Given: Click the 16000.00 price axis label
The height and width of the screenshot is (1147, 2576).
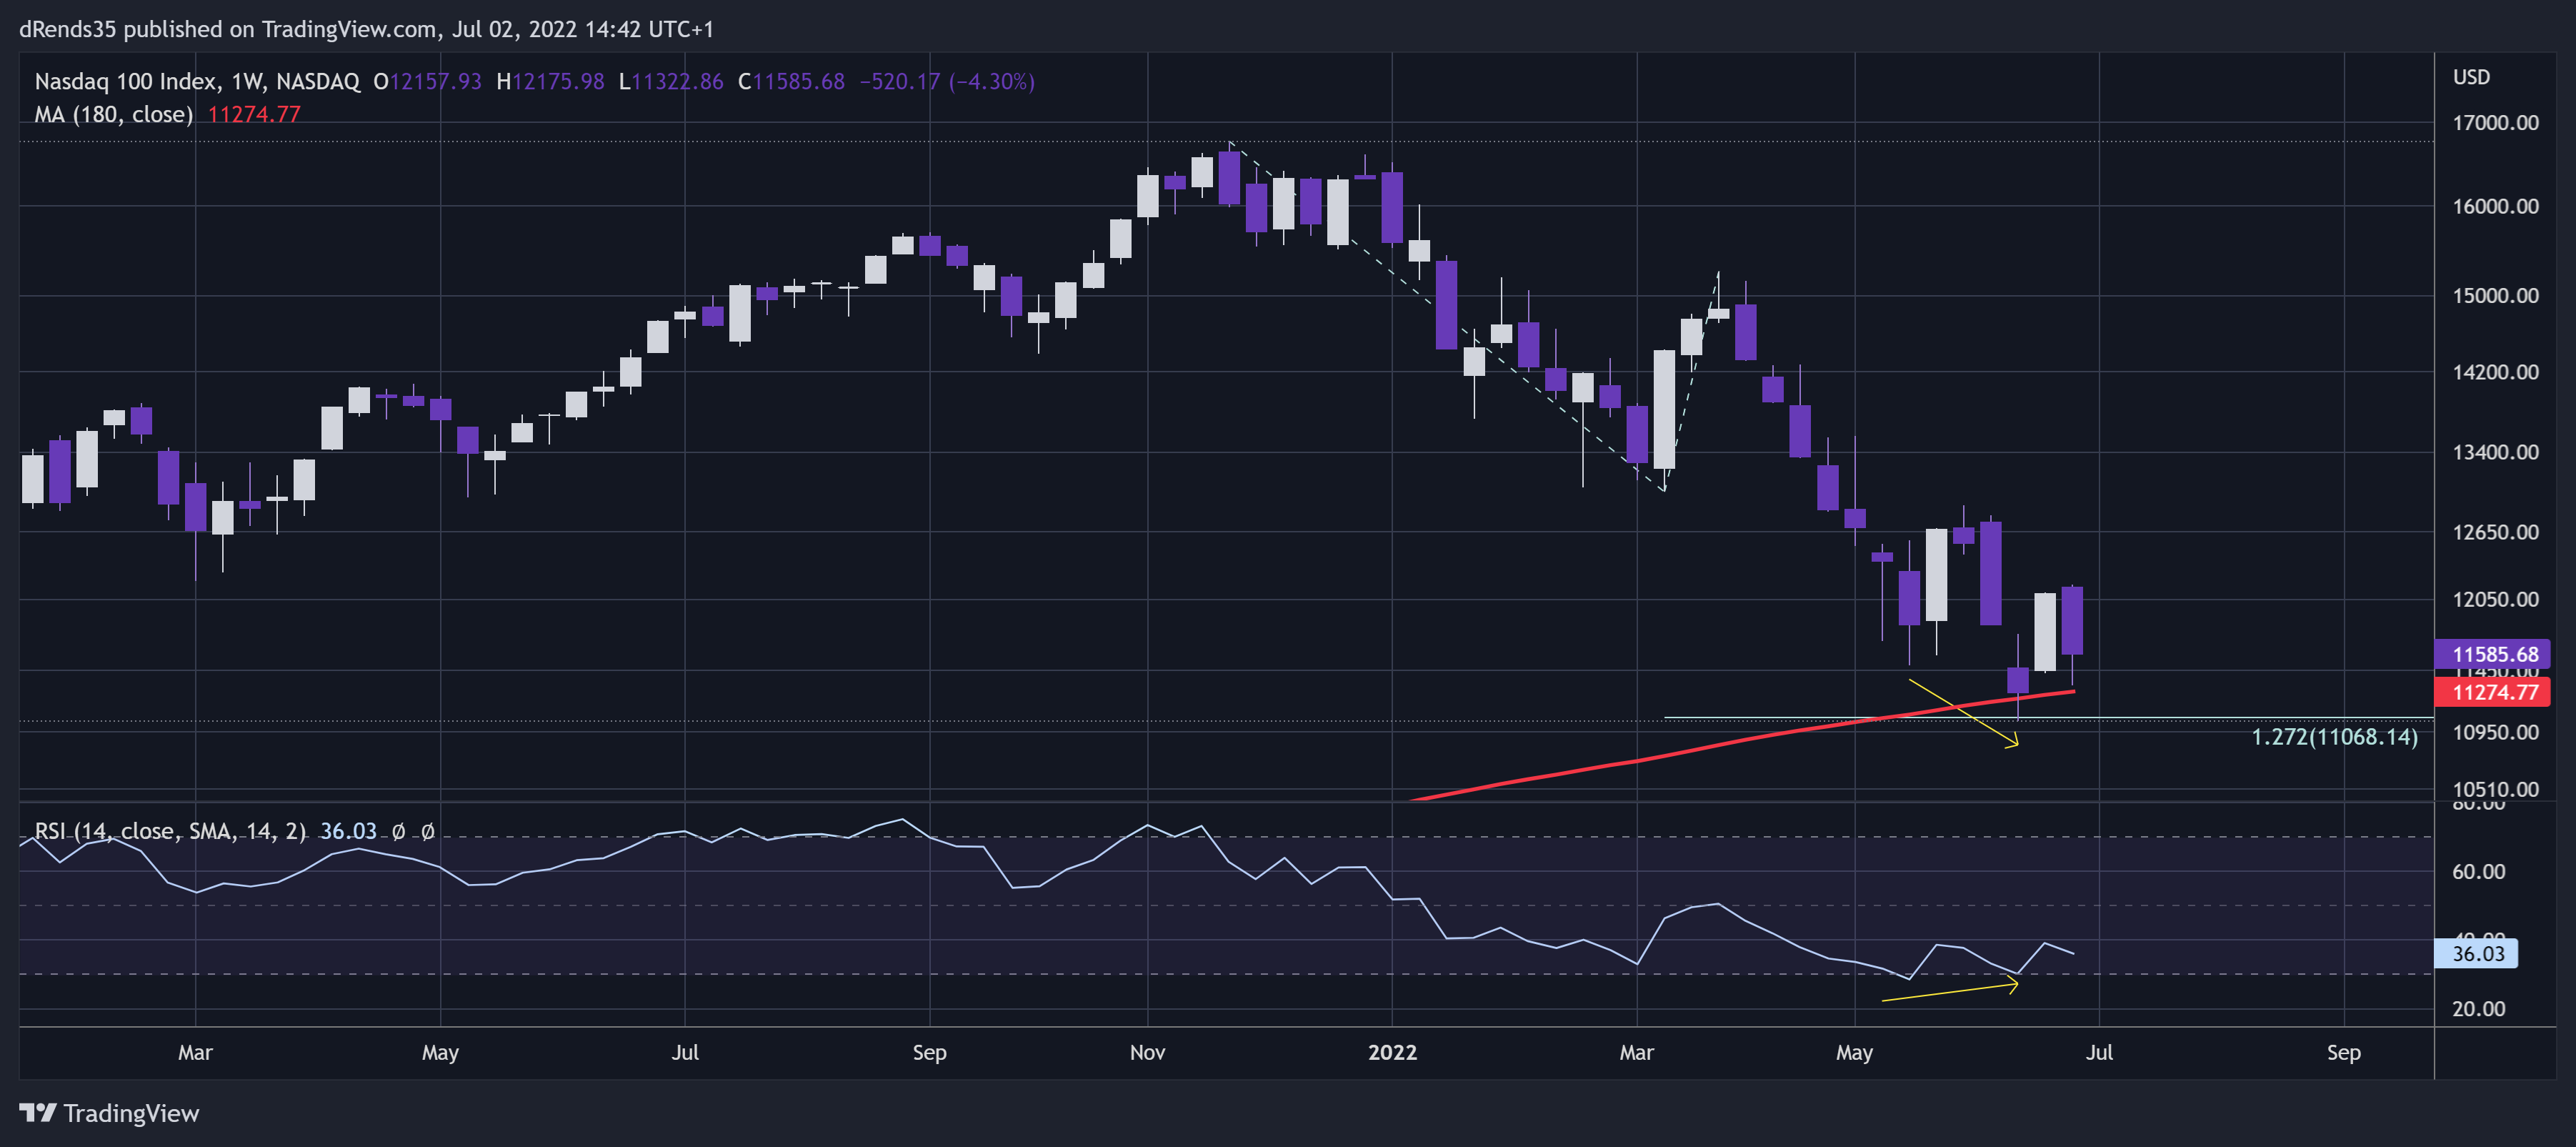Looking at the screenshot, I should click(2495, 206).
